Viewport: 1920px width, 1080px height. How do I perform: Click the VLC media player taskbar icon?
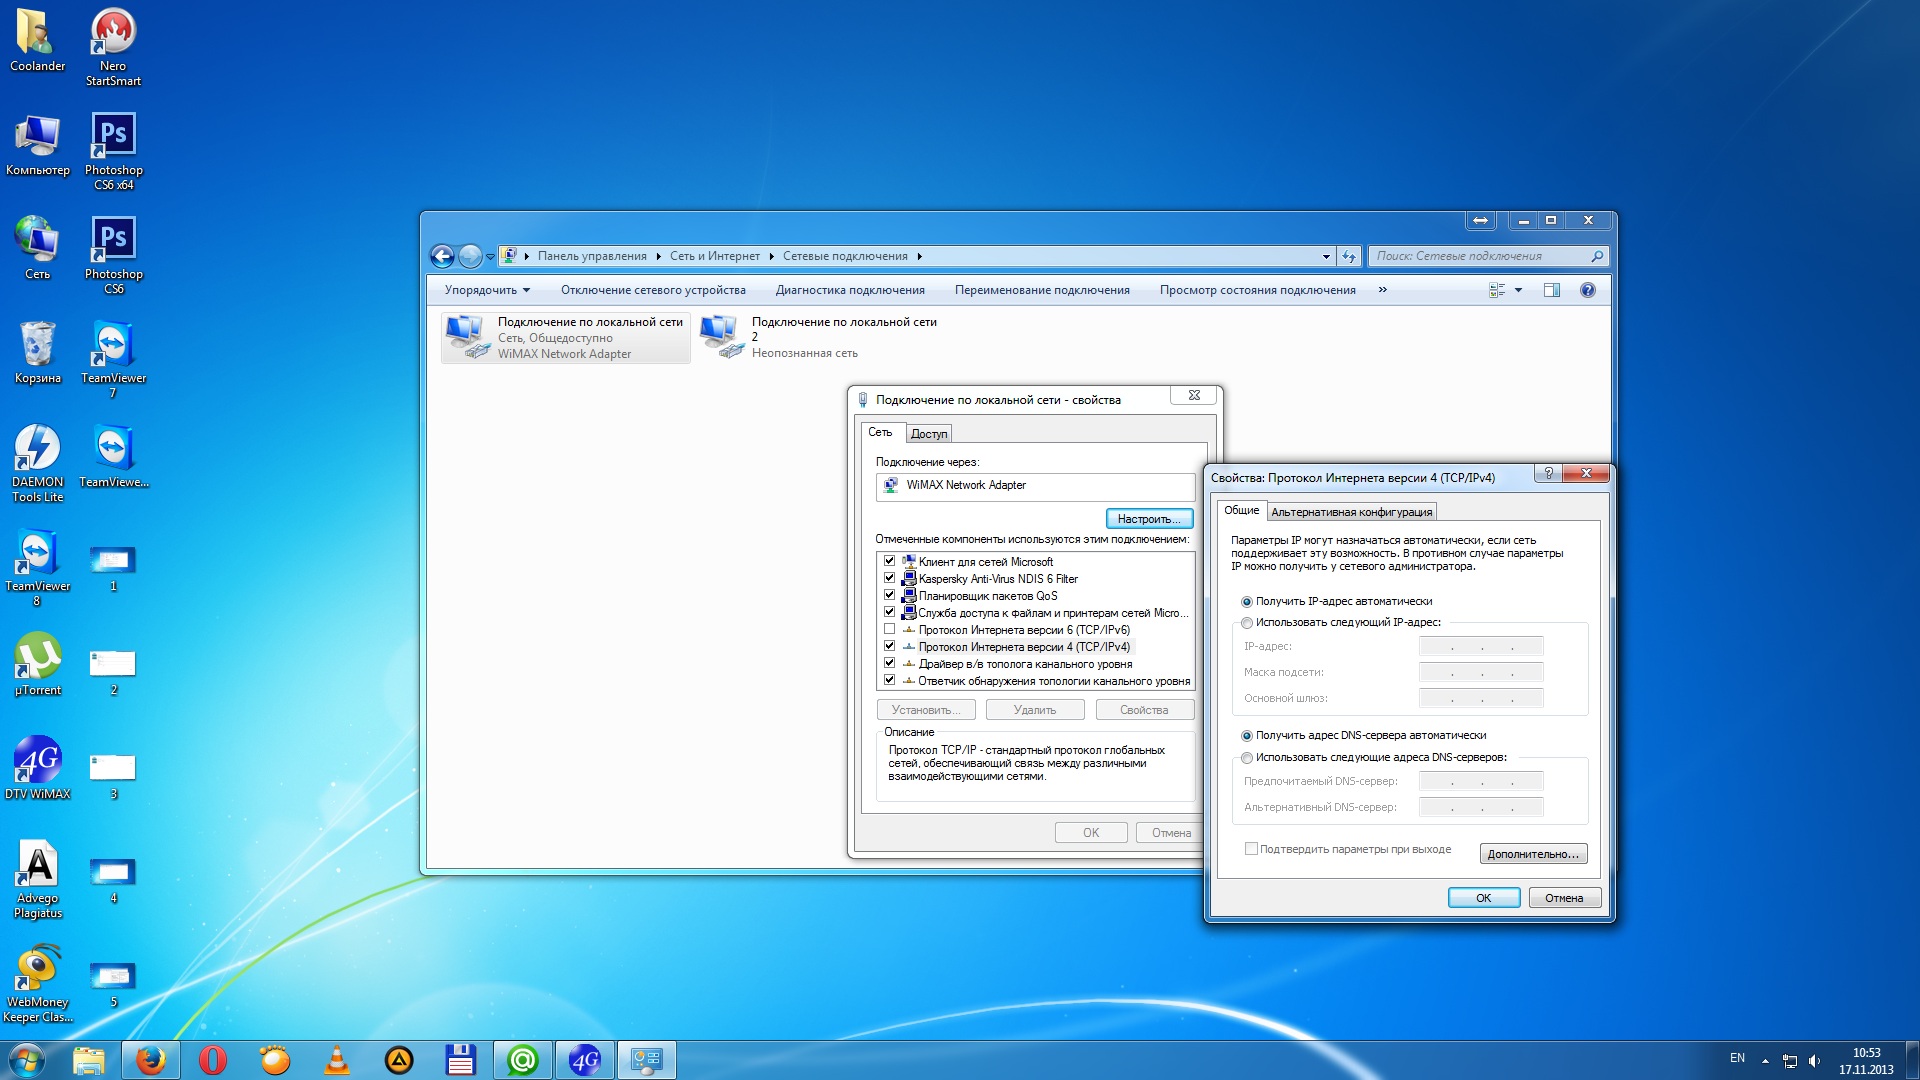coord(337,1060)
